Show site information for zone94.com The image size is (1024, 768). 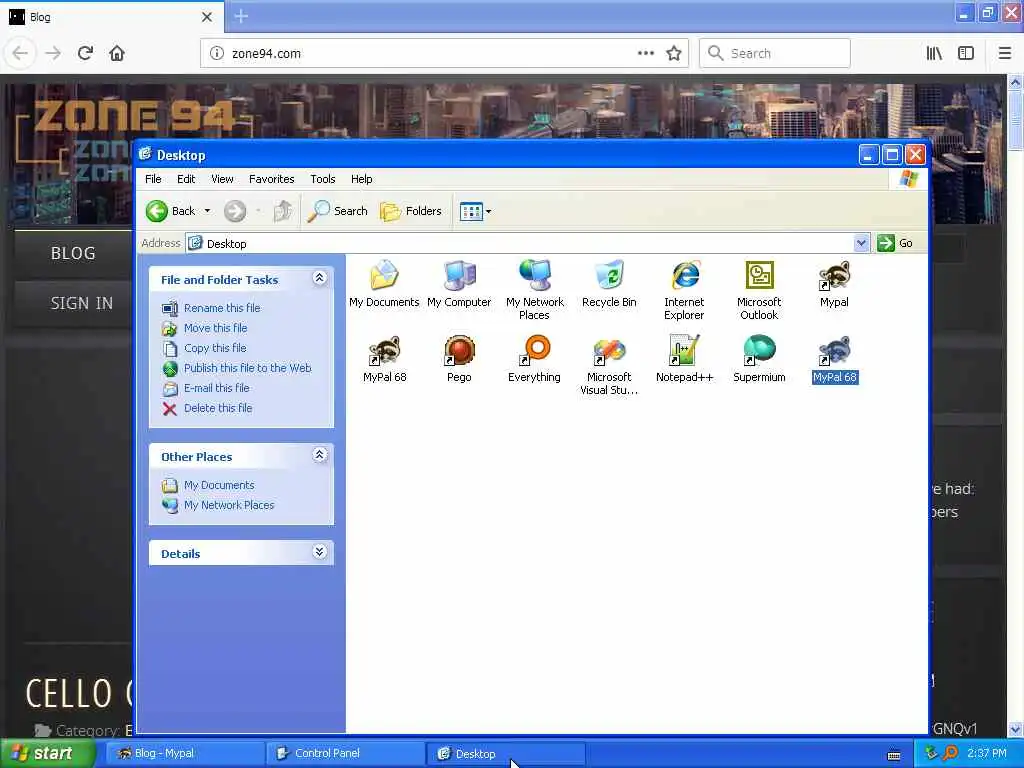[x=217, y=54]
